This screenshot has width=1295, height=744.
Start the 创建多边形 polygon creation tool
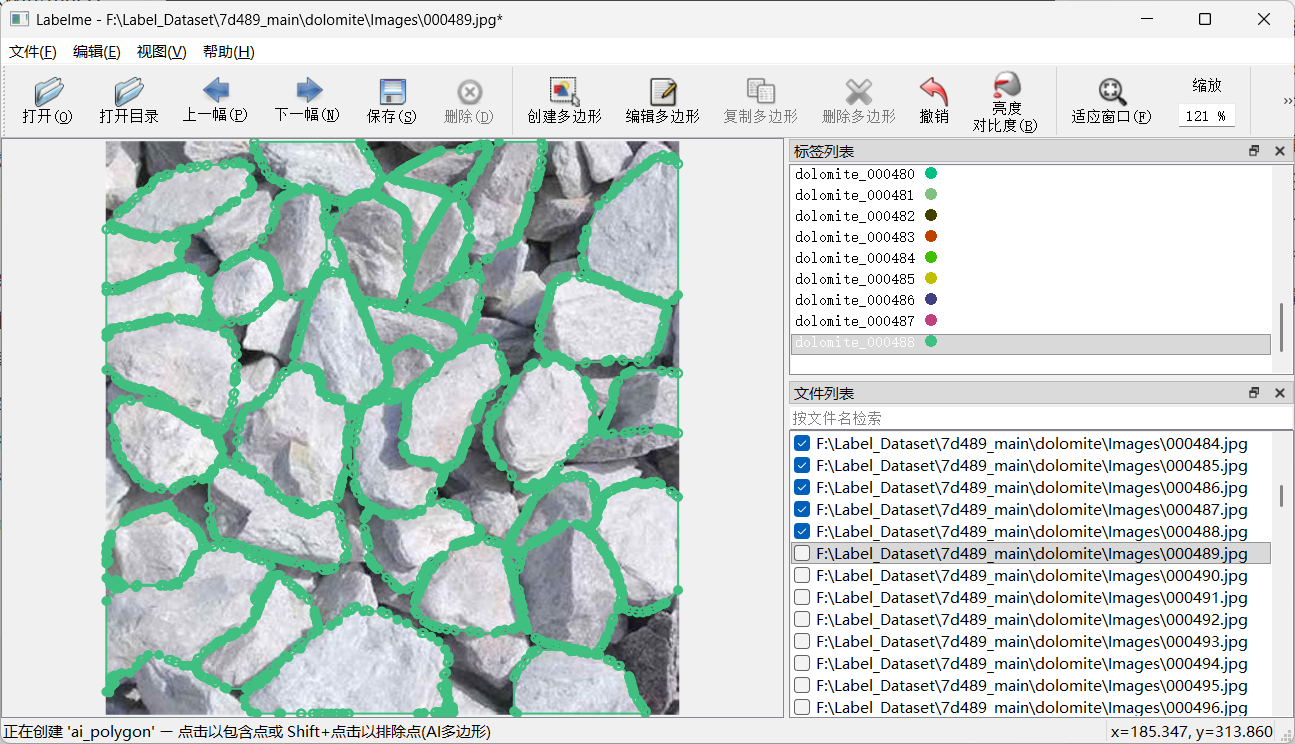tap(563, 100)
